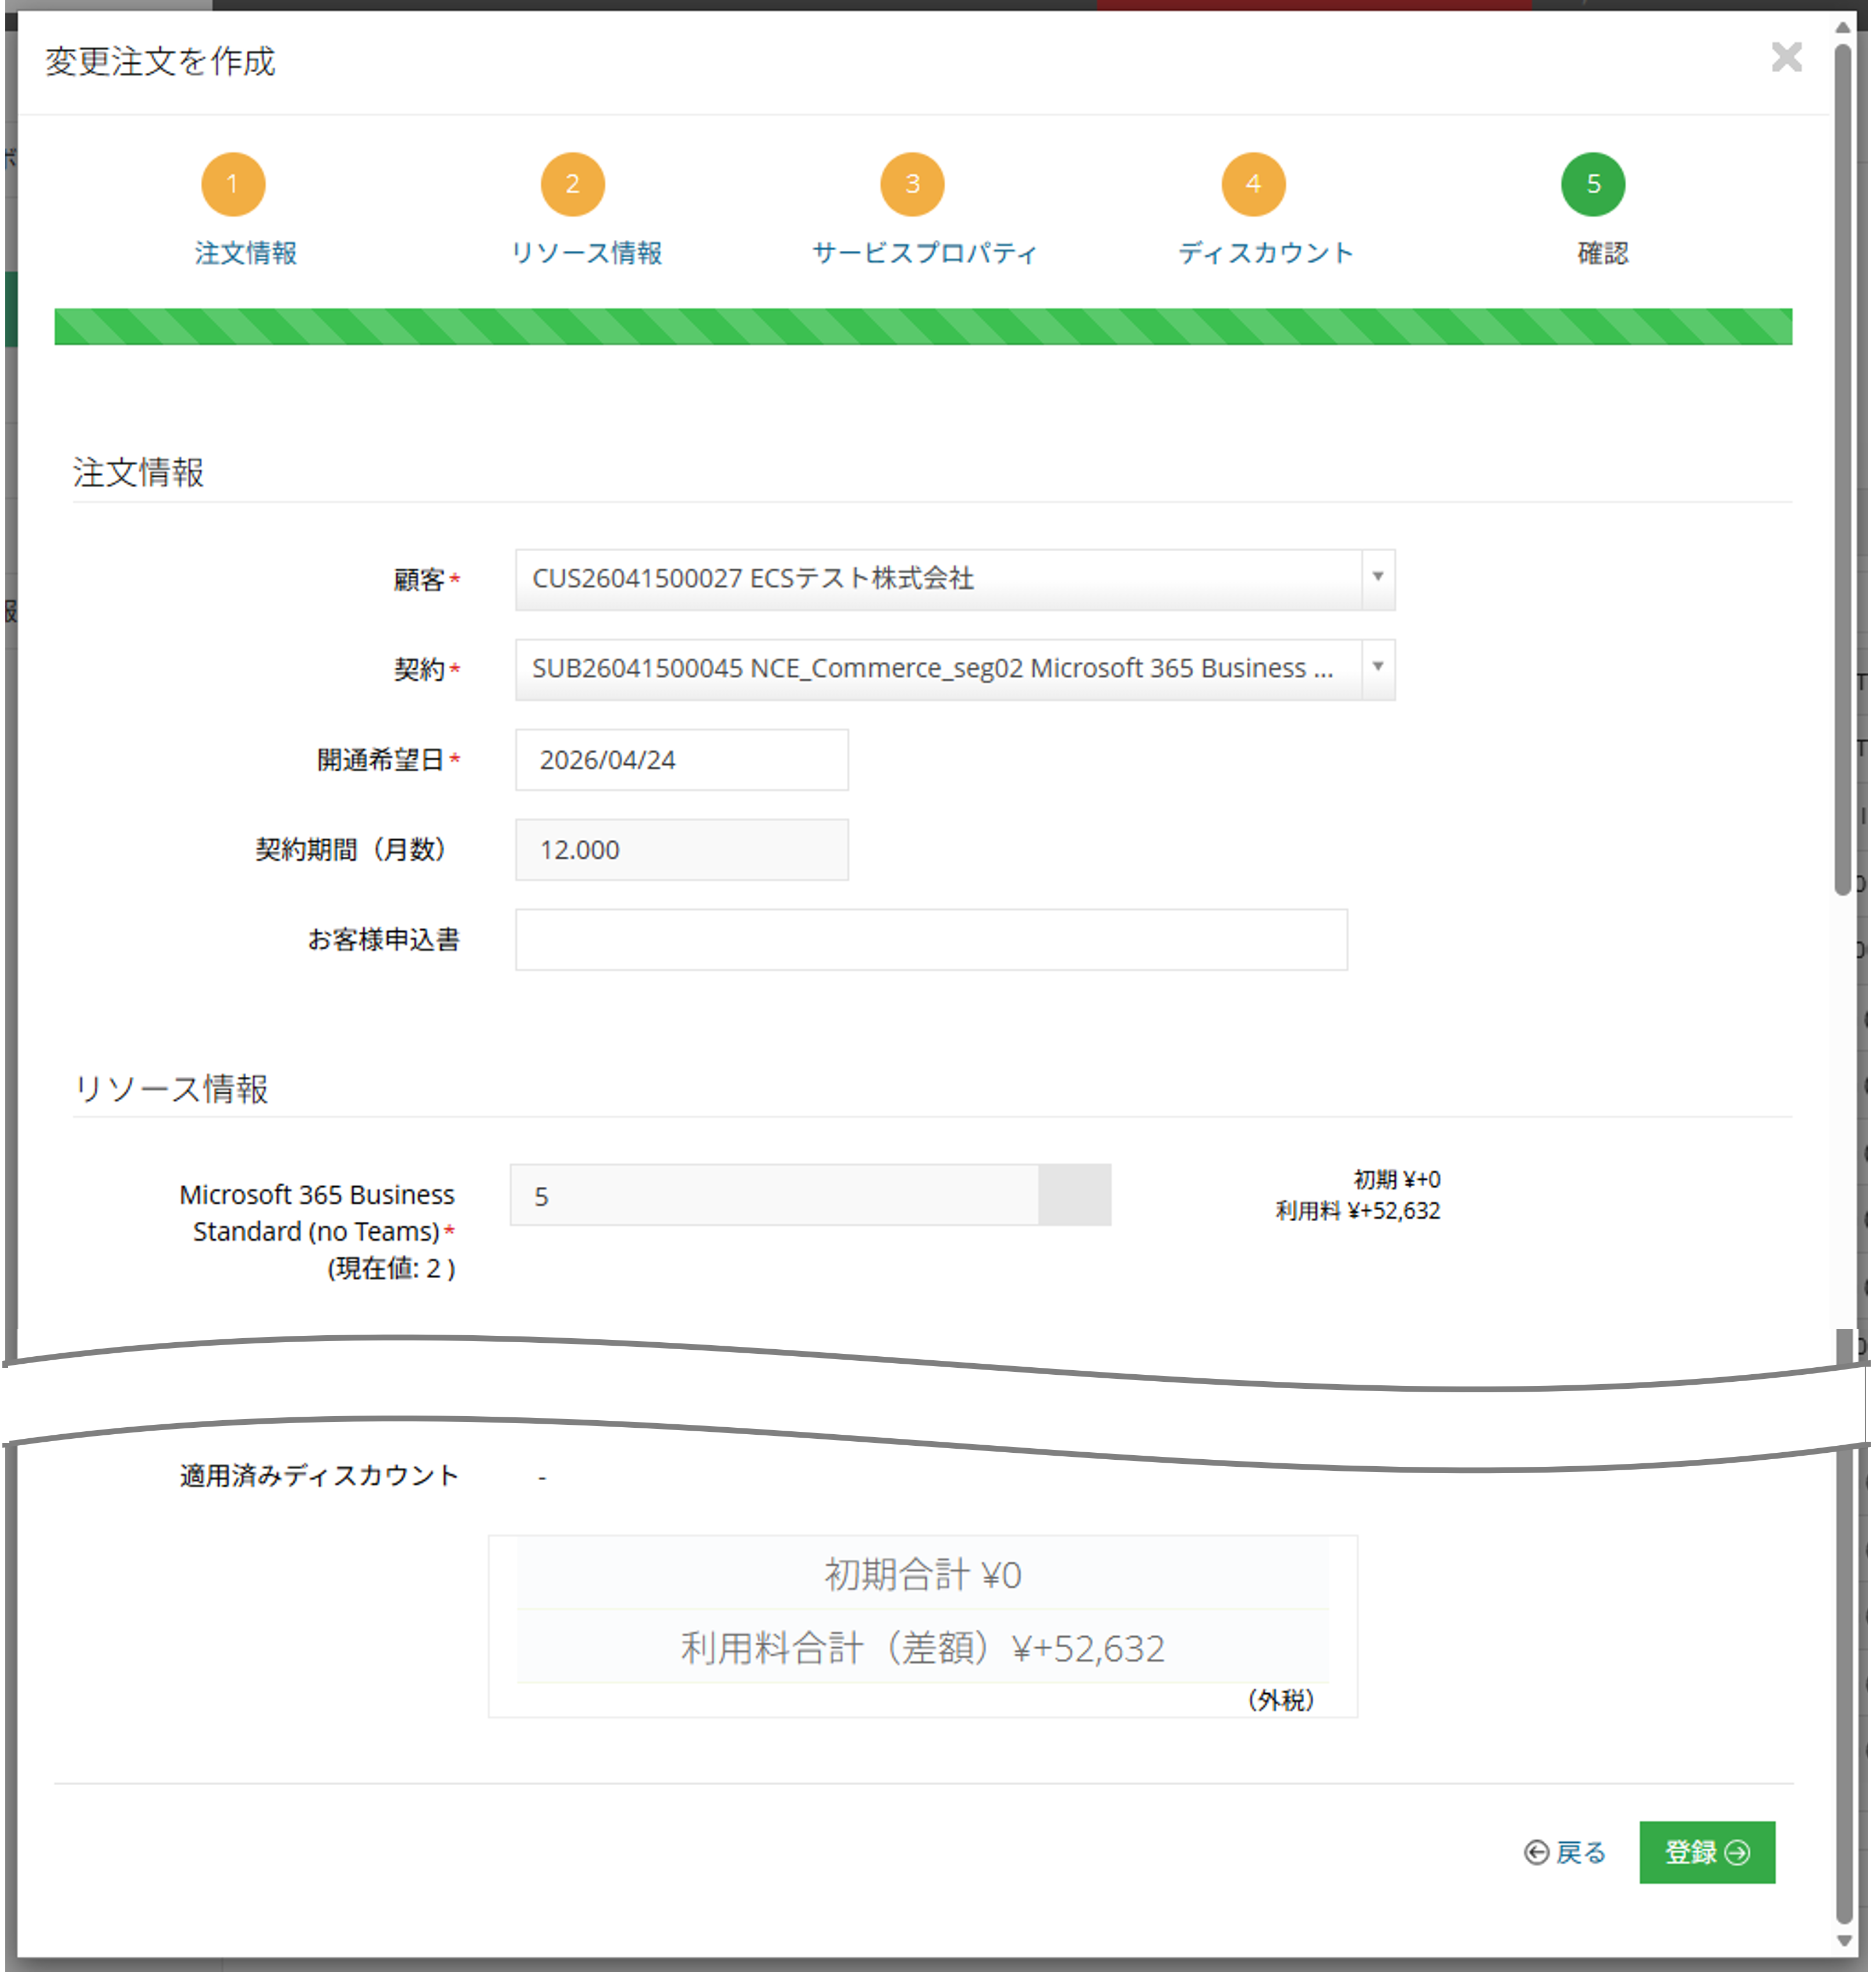Click the 変更注文を作成 dialog title
This screenshot has height=1972, width=1876.
pos(160,62)
